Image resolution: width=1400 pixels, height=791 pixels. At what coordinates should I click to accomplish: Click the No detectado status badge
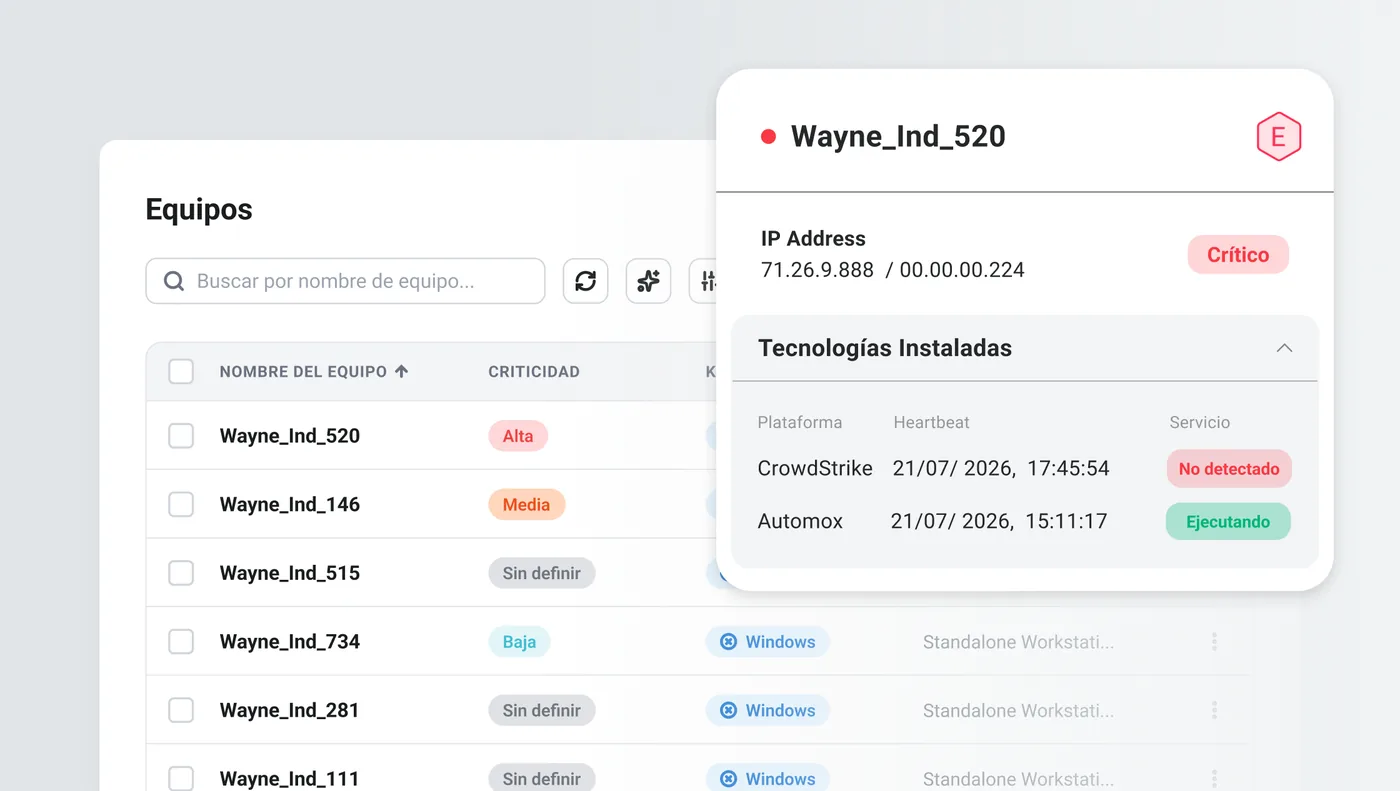[x=1229, y=469]
